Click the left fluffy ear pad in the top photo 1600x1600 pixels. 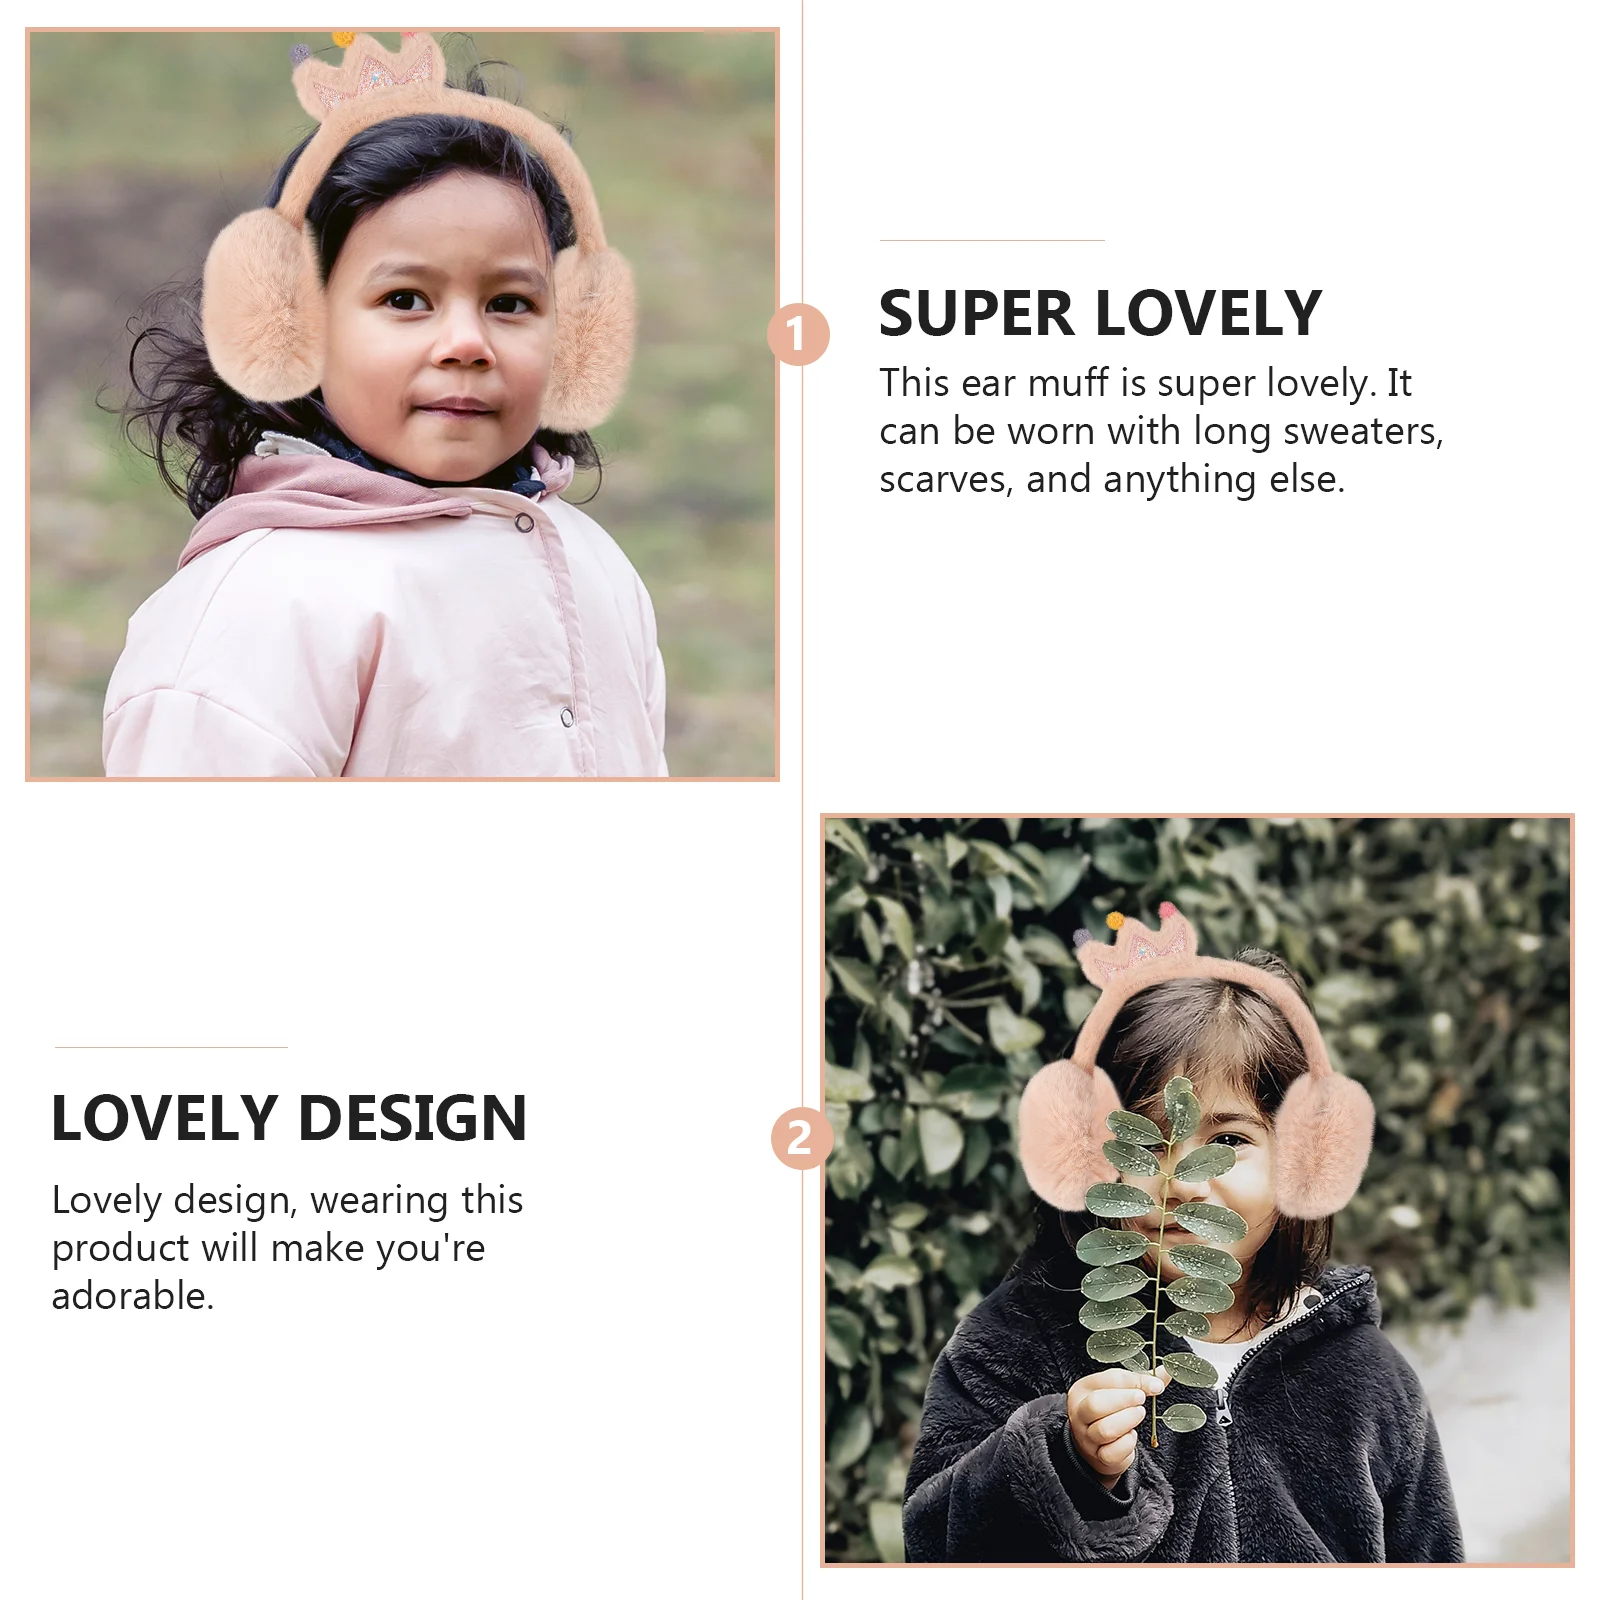262,305
